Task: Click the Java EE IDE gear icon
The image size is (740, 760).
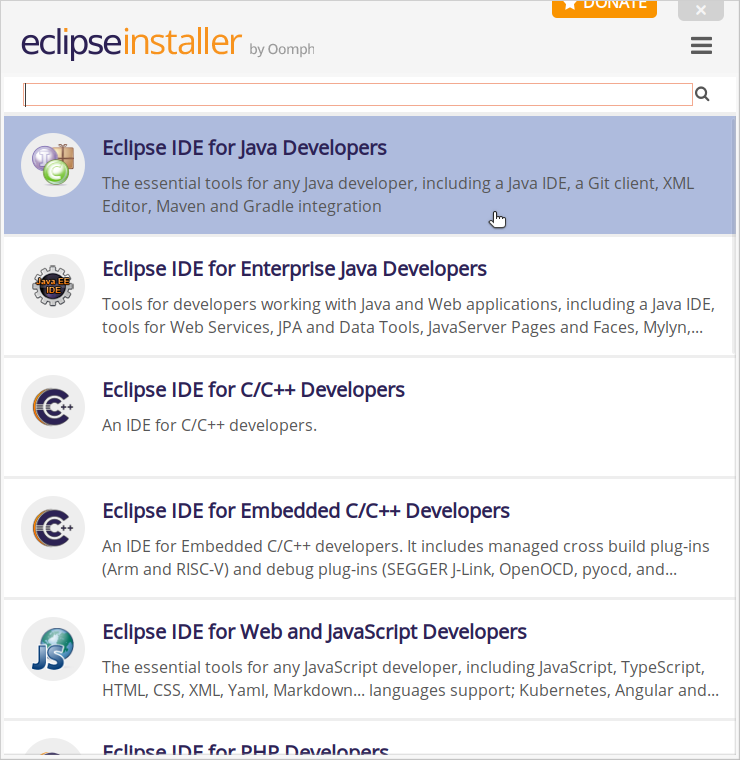Action: tap(52, 287)
